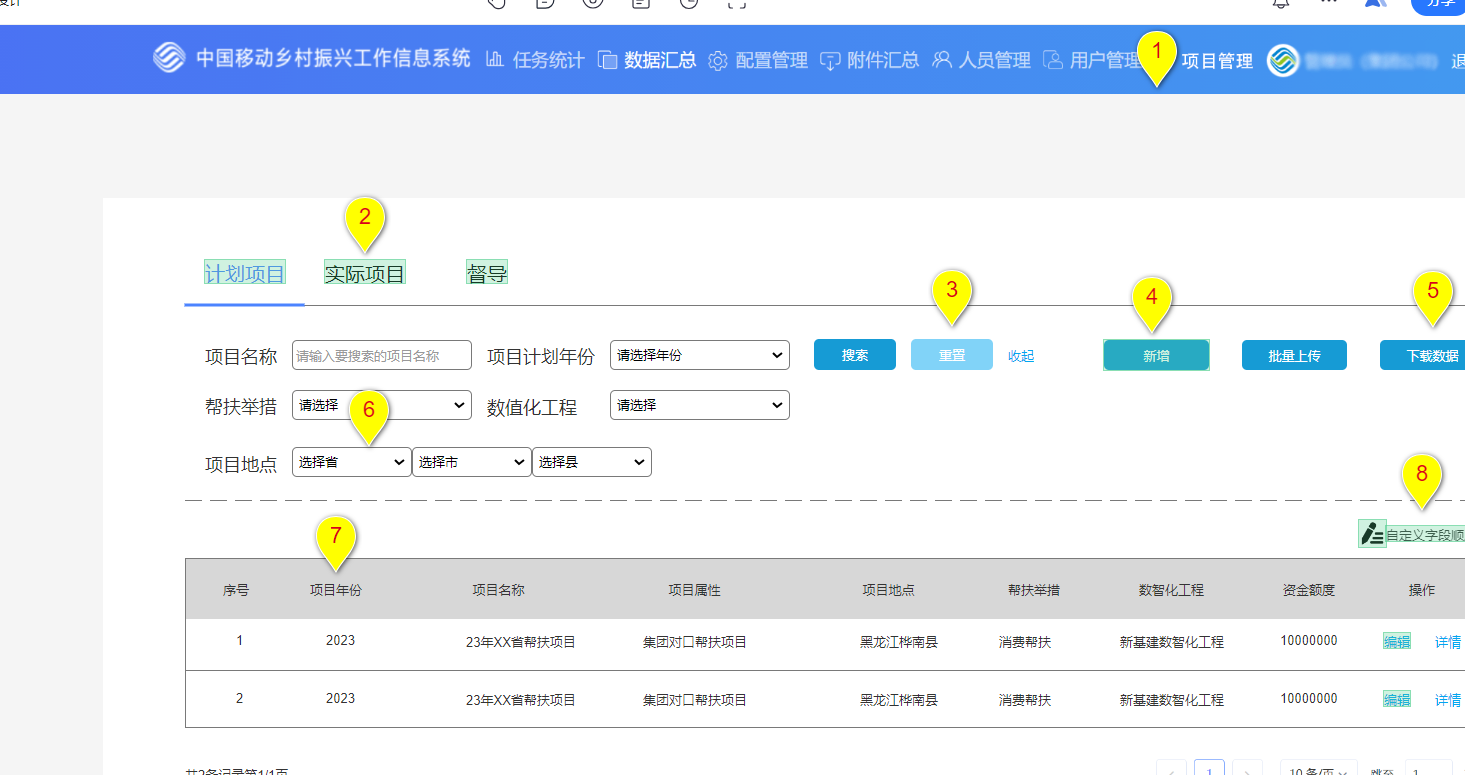Image resolution: width=1465 pixels, height=775 pixels.
Task: Click 集团对口帮扶项目 in row 1
Action: pyautogui.click(x=695, y=642)
